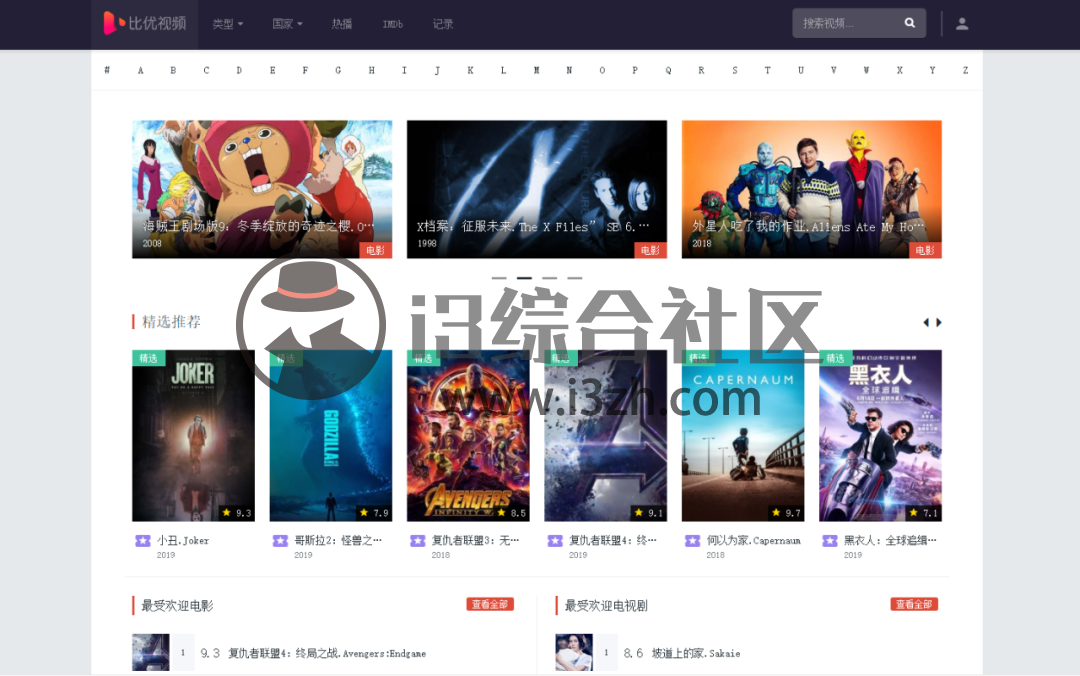This screenshot has height=676, width=1080.
Task: Filter titles by letter T
Action: tap(767, 70)
